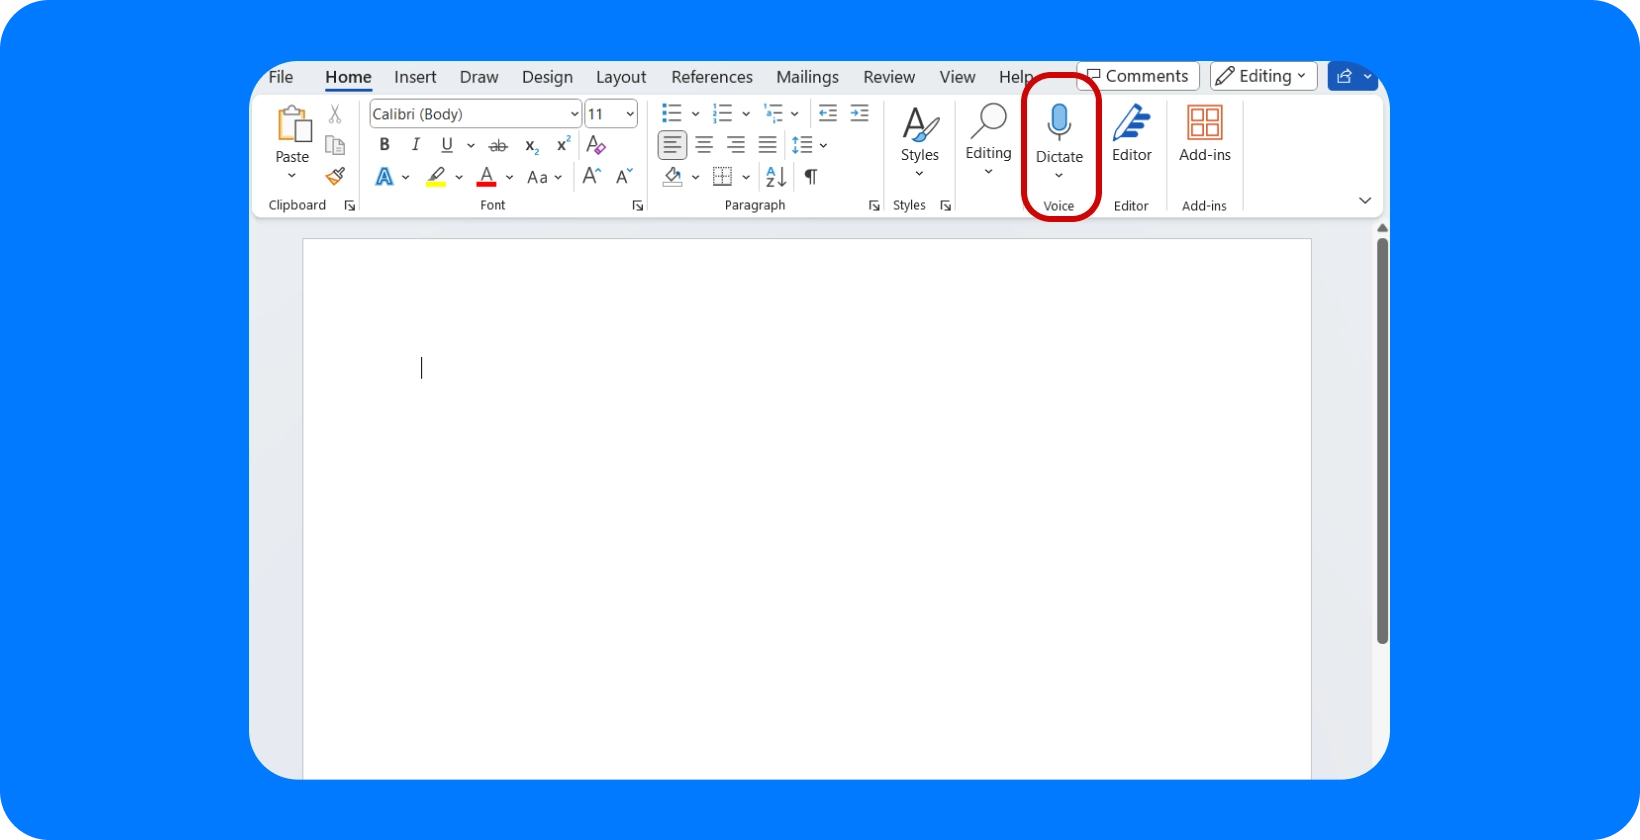Click the Styles gallery icon
This screenshot has width=1640, height=840.
pos(920,124)
